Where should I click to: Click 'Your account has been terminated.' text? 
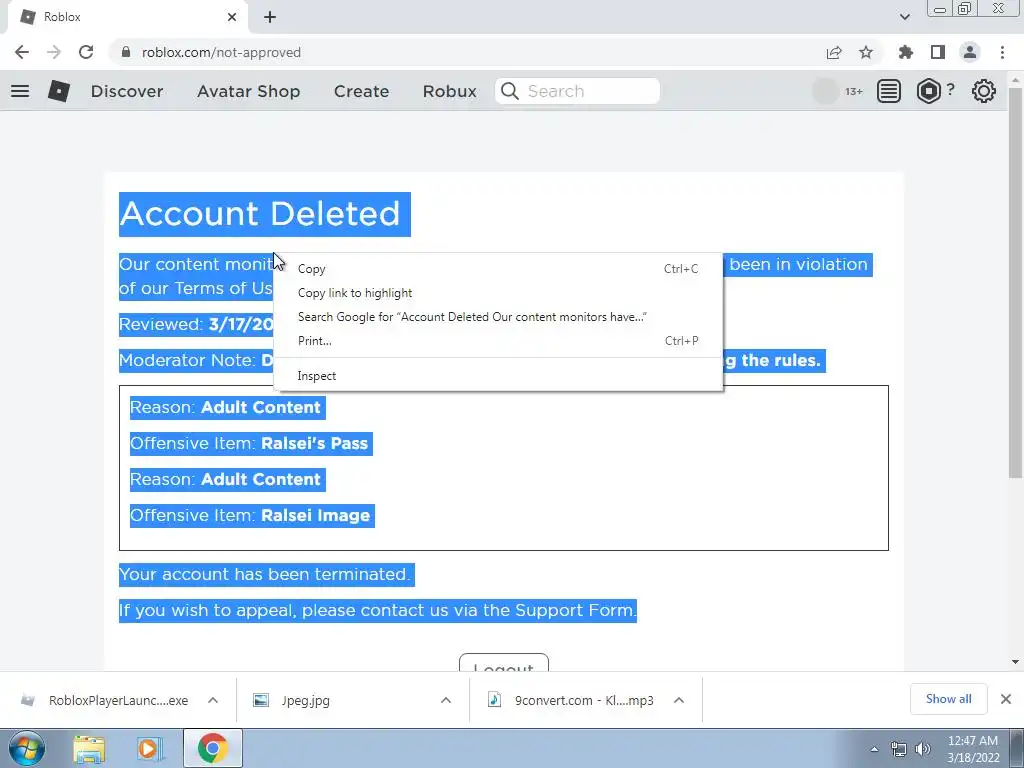coord(265,574)
